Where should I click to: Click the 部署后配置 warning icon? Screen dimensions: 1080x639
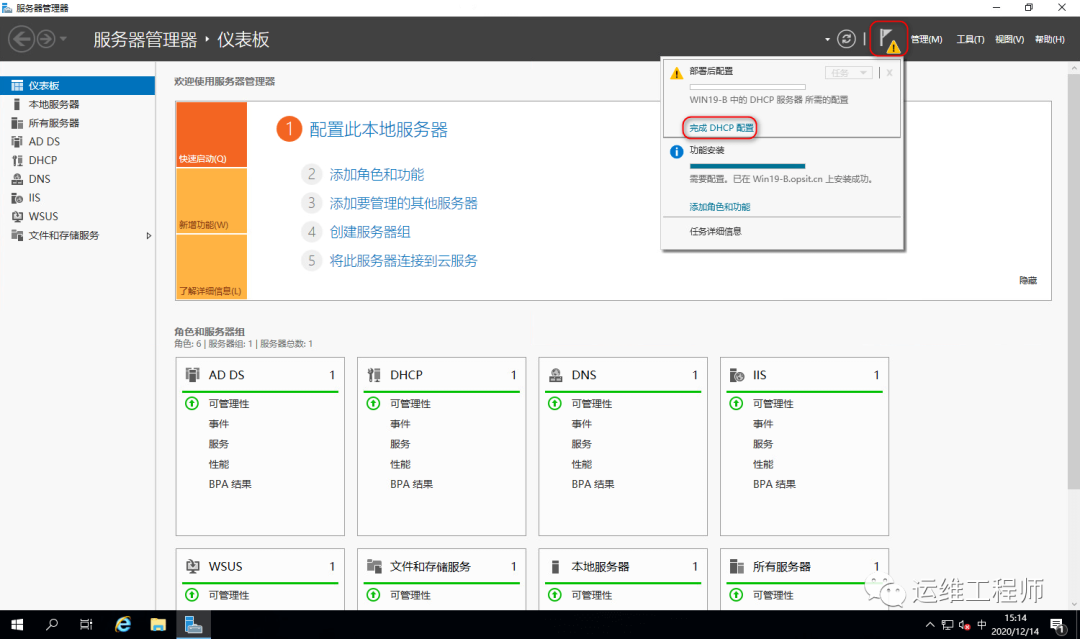coord(676,73)
